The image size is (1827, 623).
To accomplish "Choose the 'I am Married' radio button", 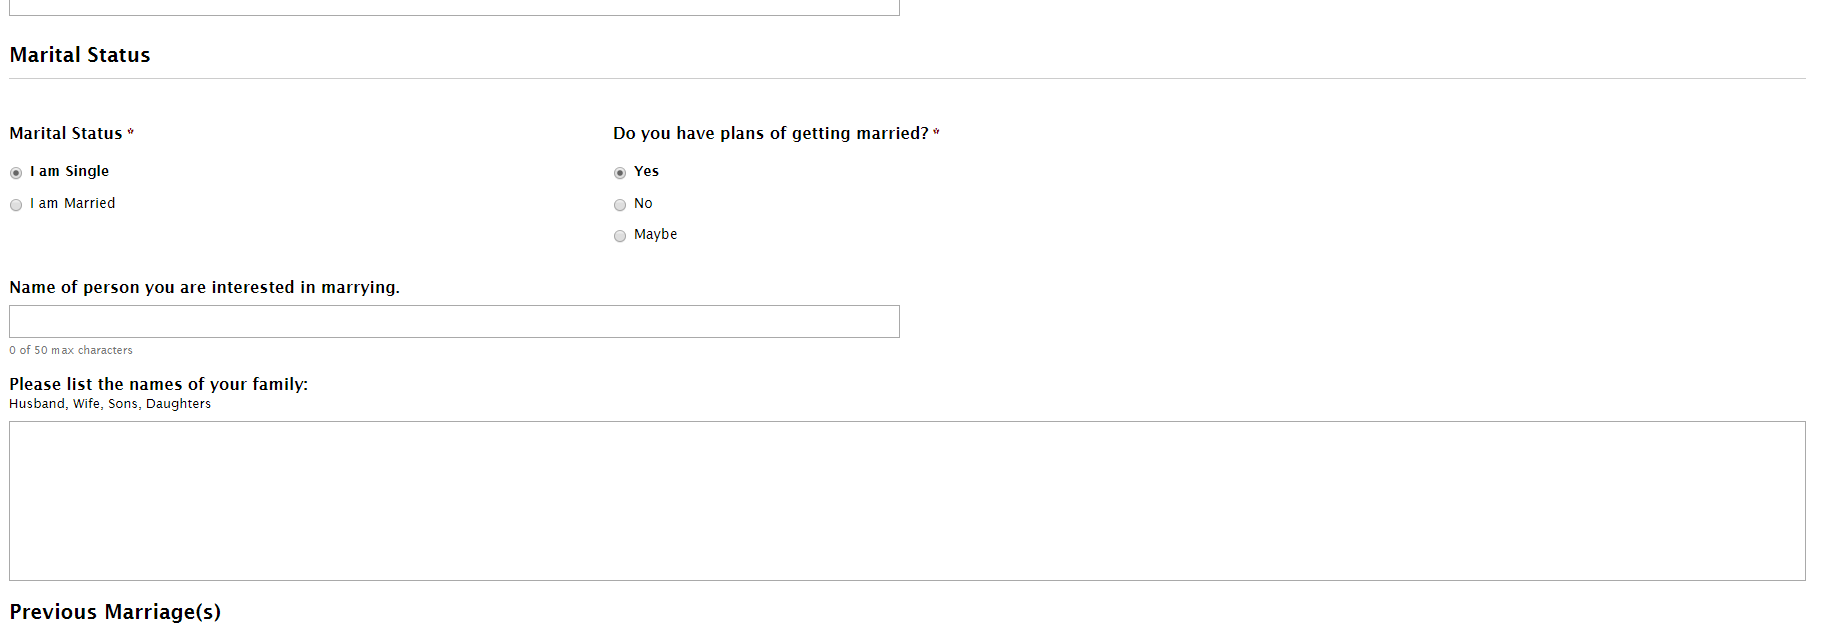I will click(x=16, y=205).
